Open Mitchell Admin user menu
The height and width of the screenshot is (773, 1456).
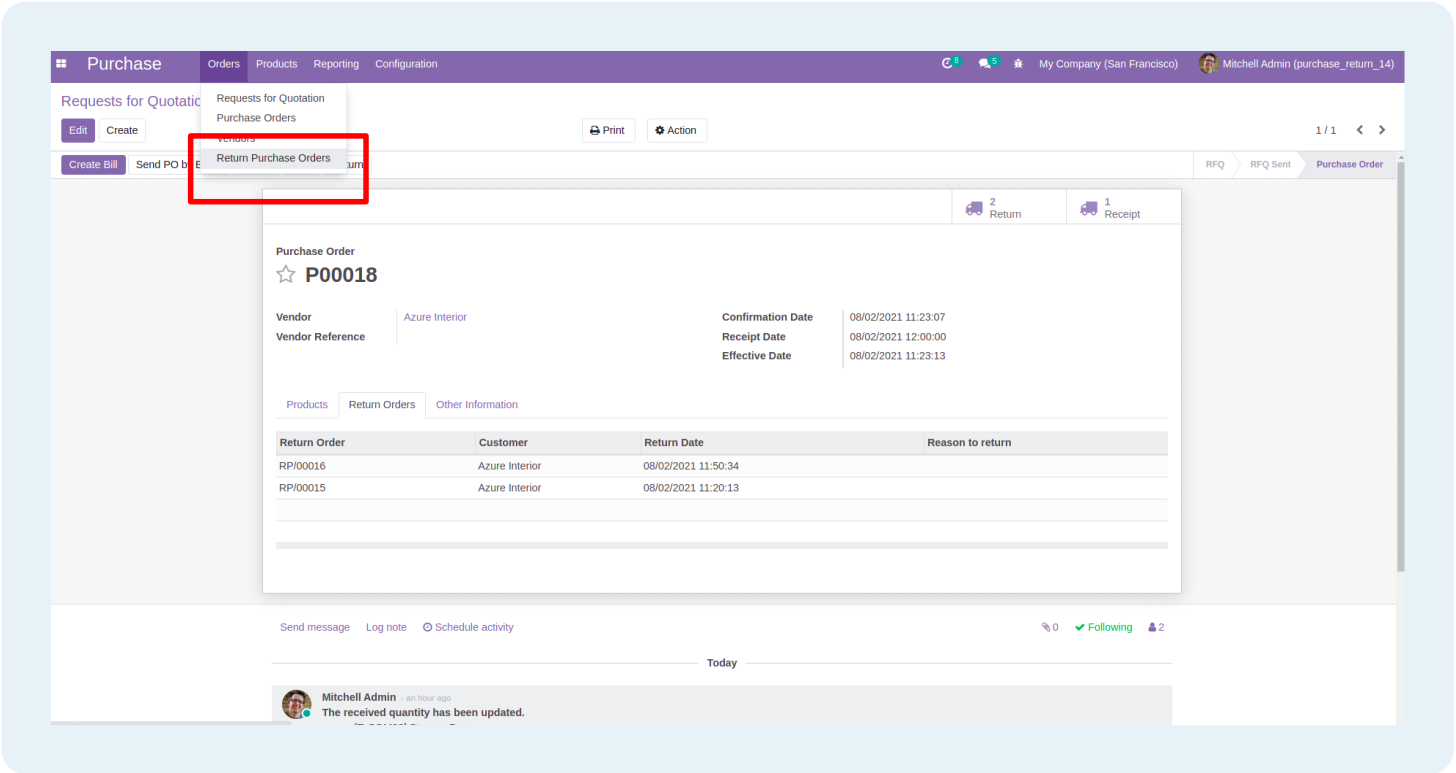pyautogui.click(x=1296, y=64)
